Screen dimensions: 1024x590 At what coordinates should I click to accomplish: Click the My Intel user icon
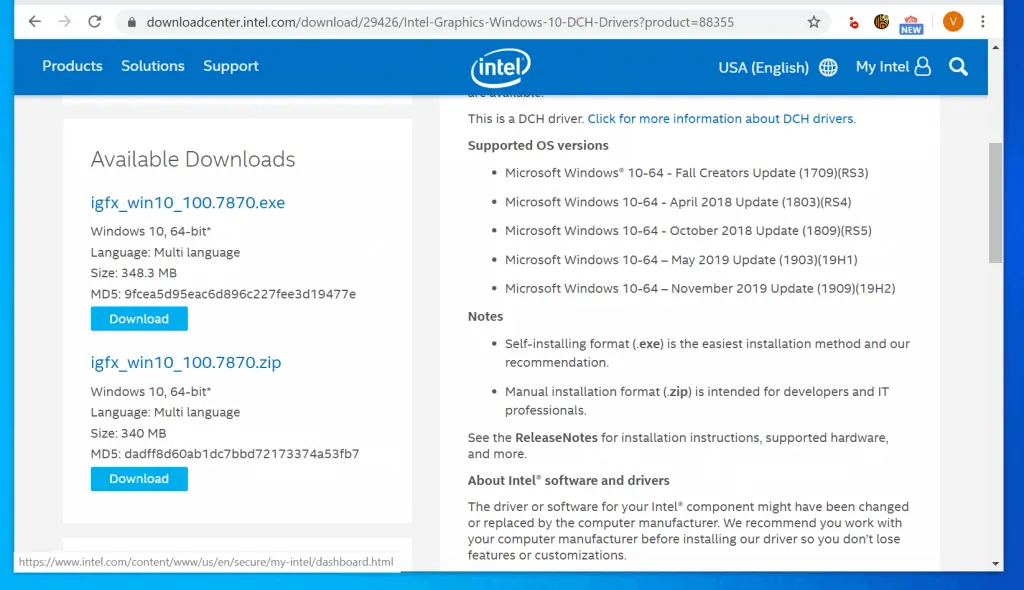click(x=922, y=67)
